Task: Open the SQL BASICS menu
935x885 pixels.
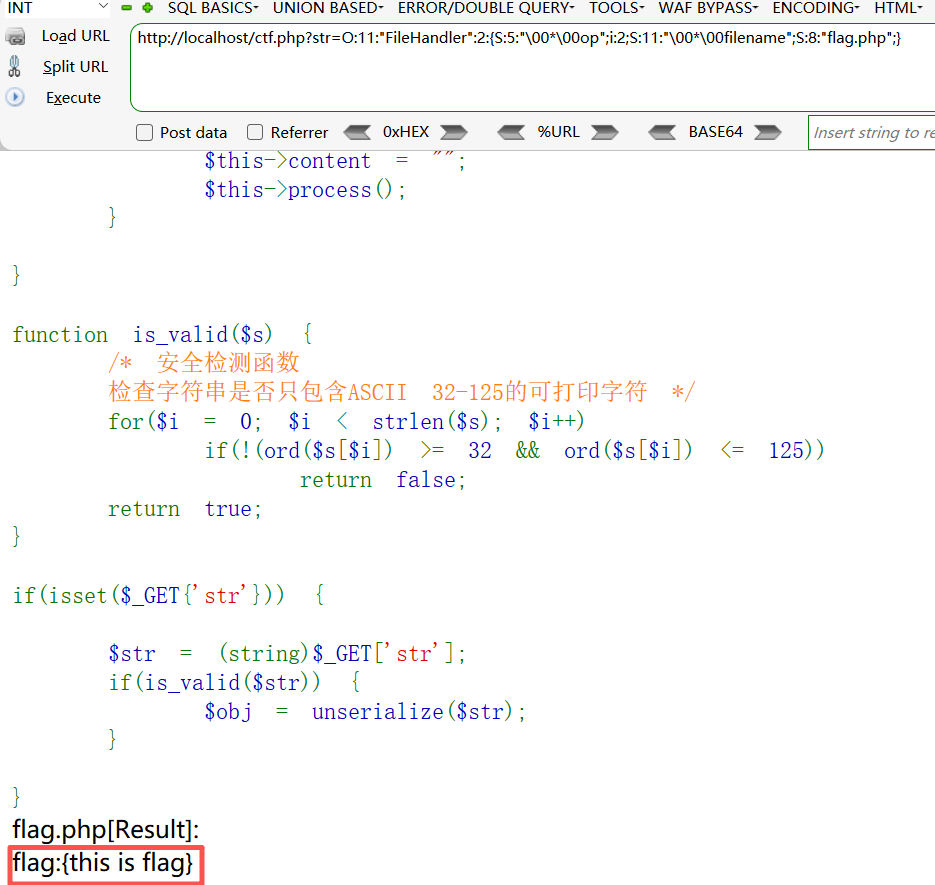Action: pos(213,8)
